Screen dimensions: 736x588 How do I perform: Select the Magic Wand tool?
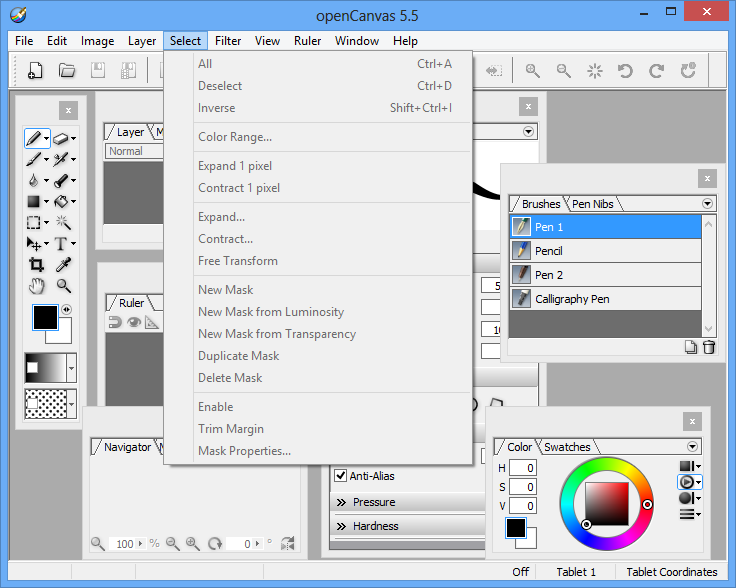click(63, 222)
